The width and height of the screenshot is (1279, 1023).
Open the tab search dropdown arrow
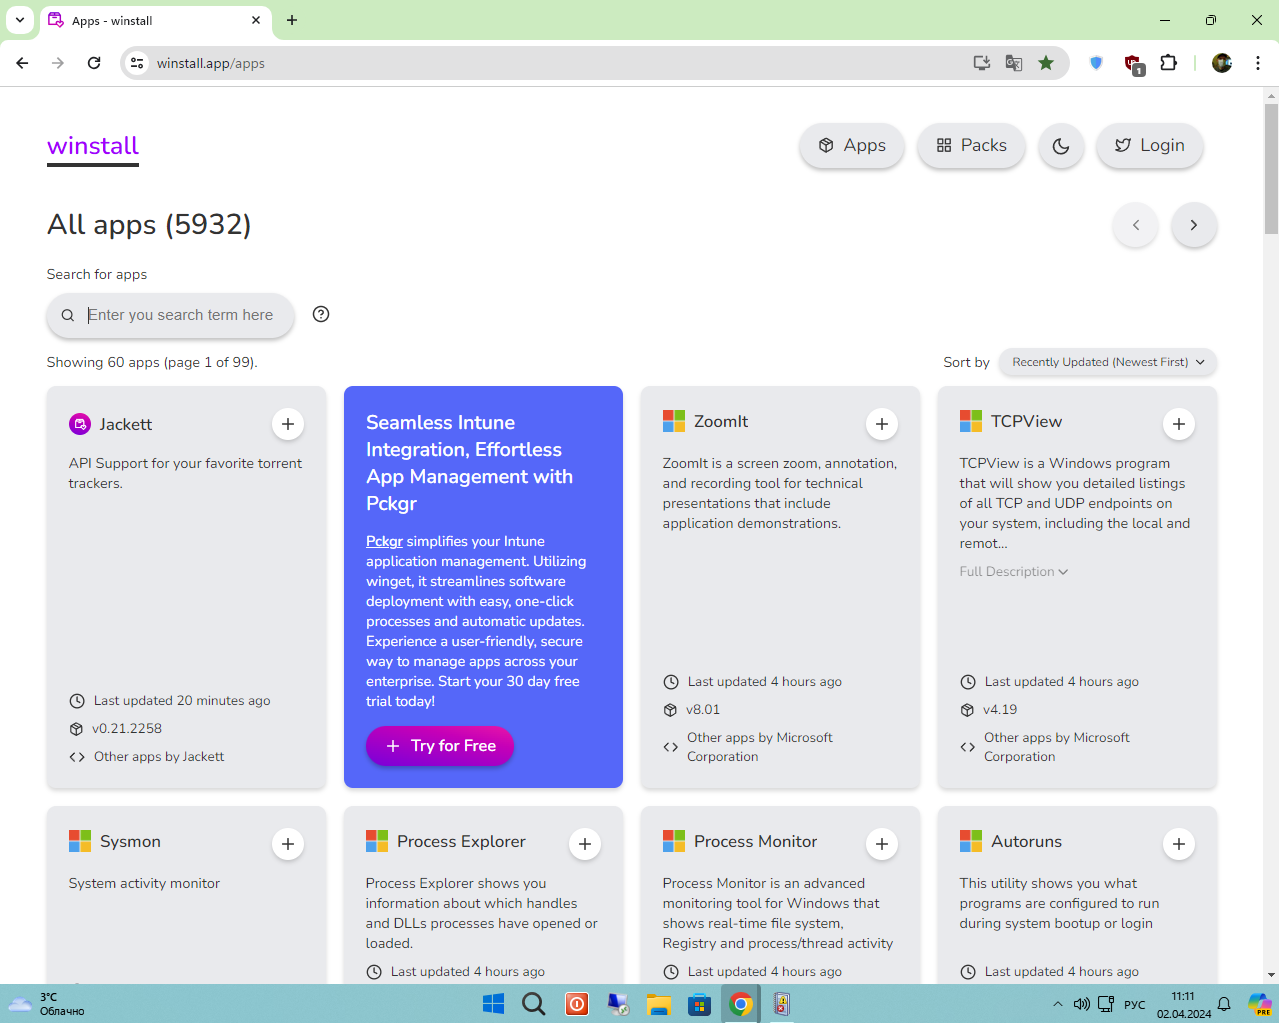tap(20, 20)
